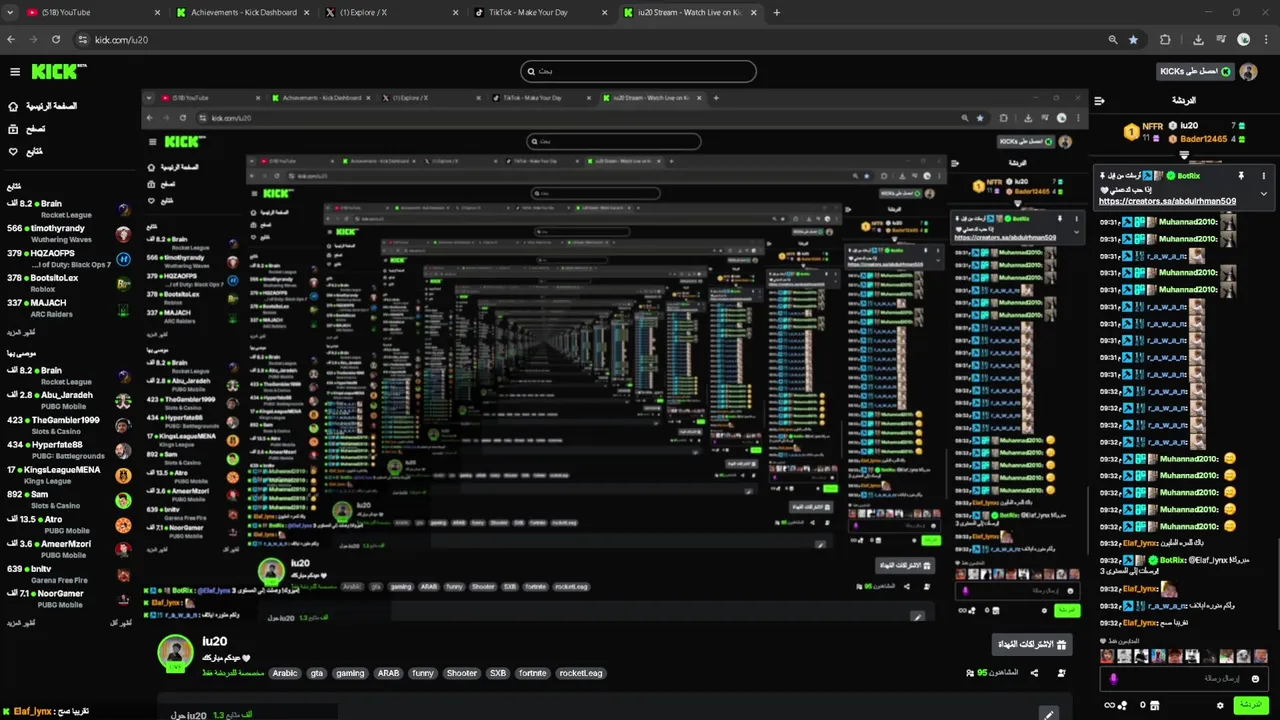Open the hamburger menu beside the Kick logo

pyautogui.click(x=15, y=72)
